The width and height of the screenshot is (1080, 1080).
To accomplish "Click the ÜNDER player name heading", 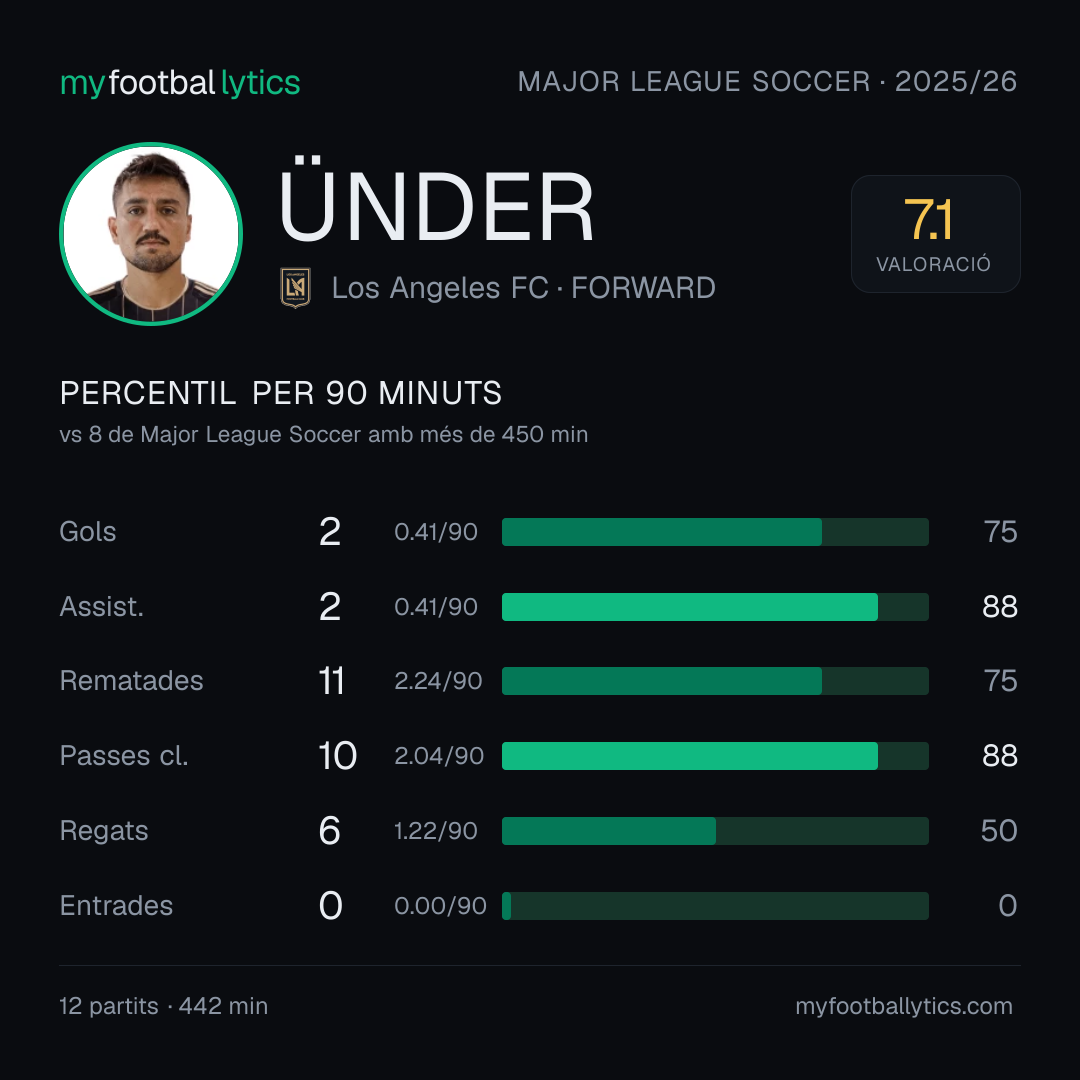I will click(436, 200).
